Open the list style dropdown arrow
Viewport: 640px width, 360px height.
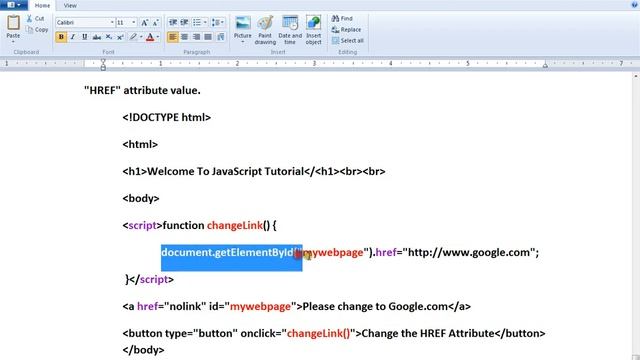[205, 22]
